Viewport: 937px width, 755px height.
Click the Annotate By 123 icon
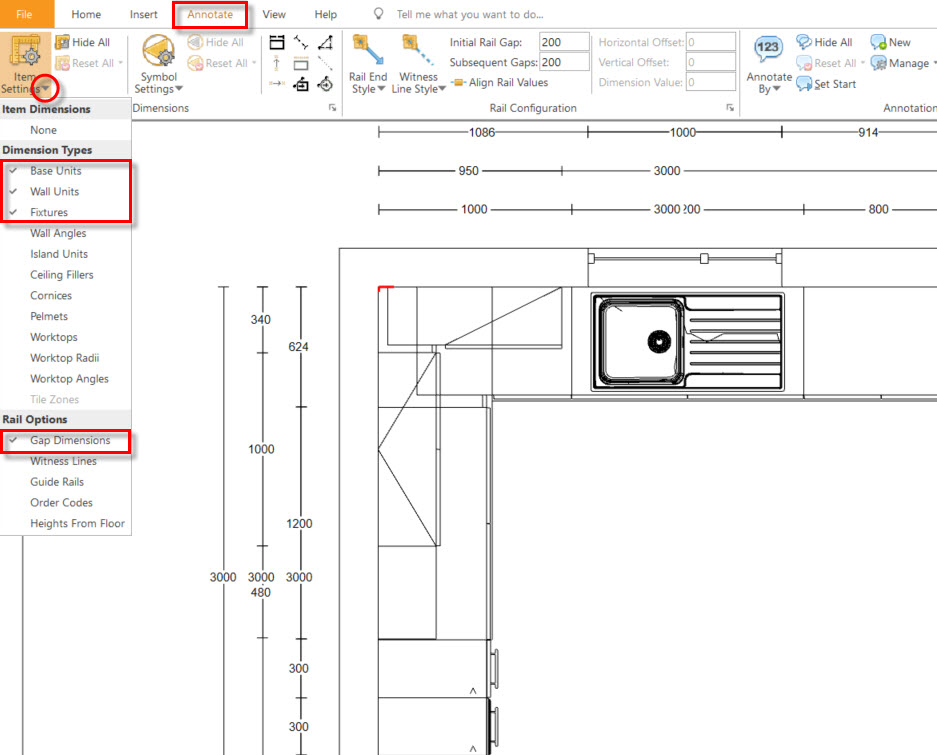pyautogui.click(x=768, y=50)
